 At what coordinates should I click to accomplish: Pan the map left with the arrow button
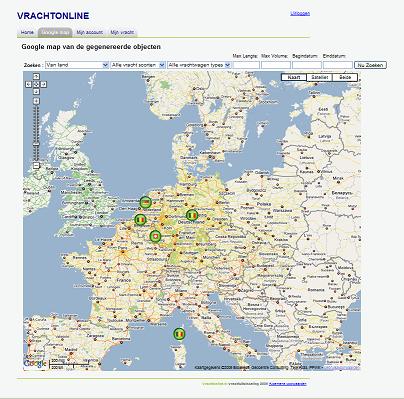point(29,84)
